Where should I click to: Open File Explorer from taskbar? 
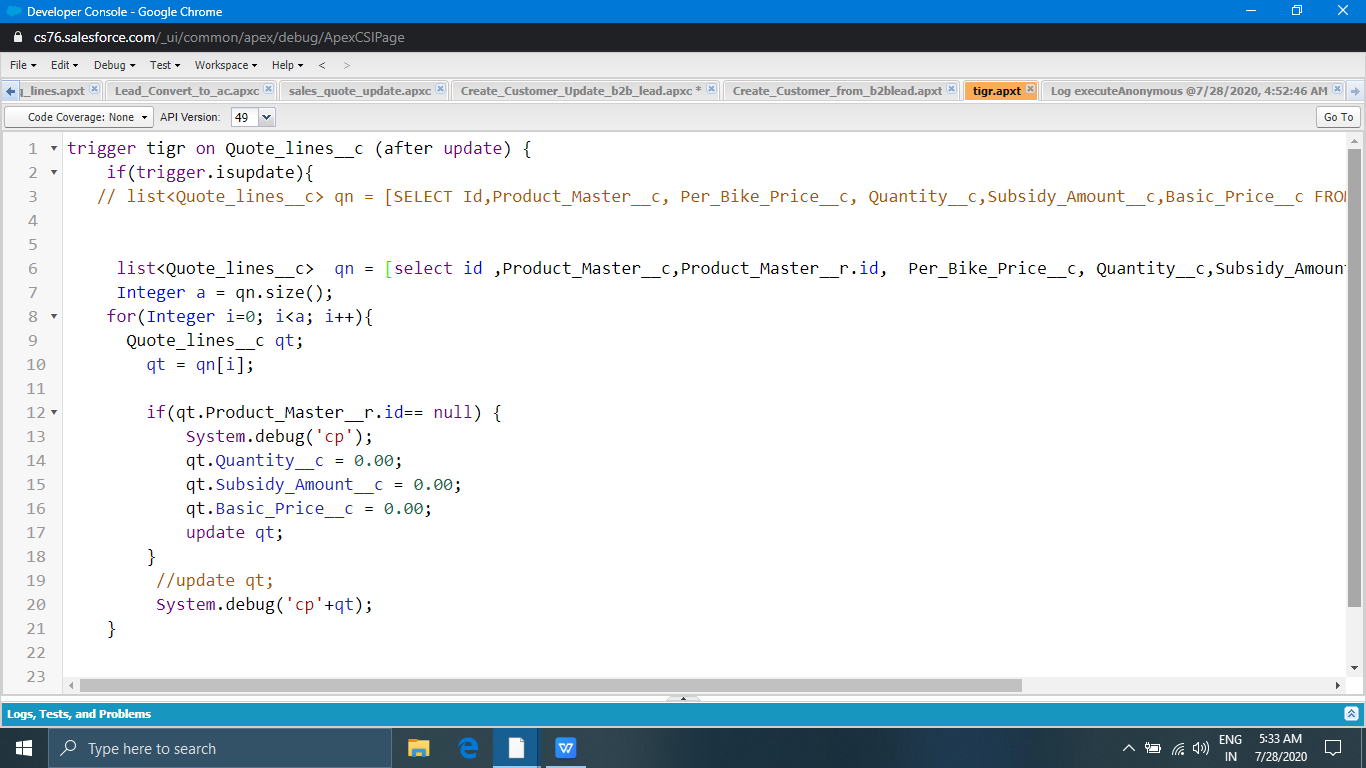[418, 748]
